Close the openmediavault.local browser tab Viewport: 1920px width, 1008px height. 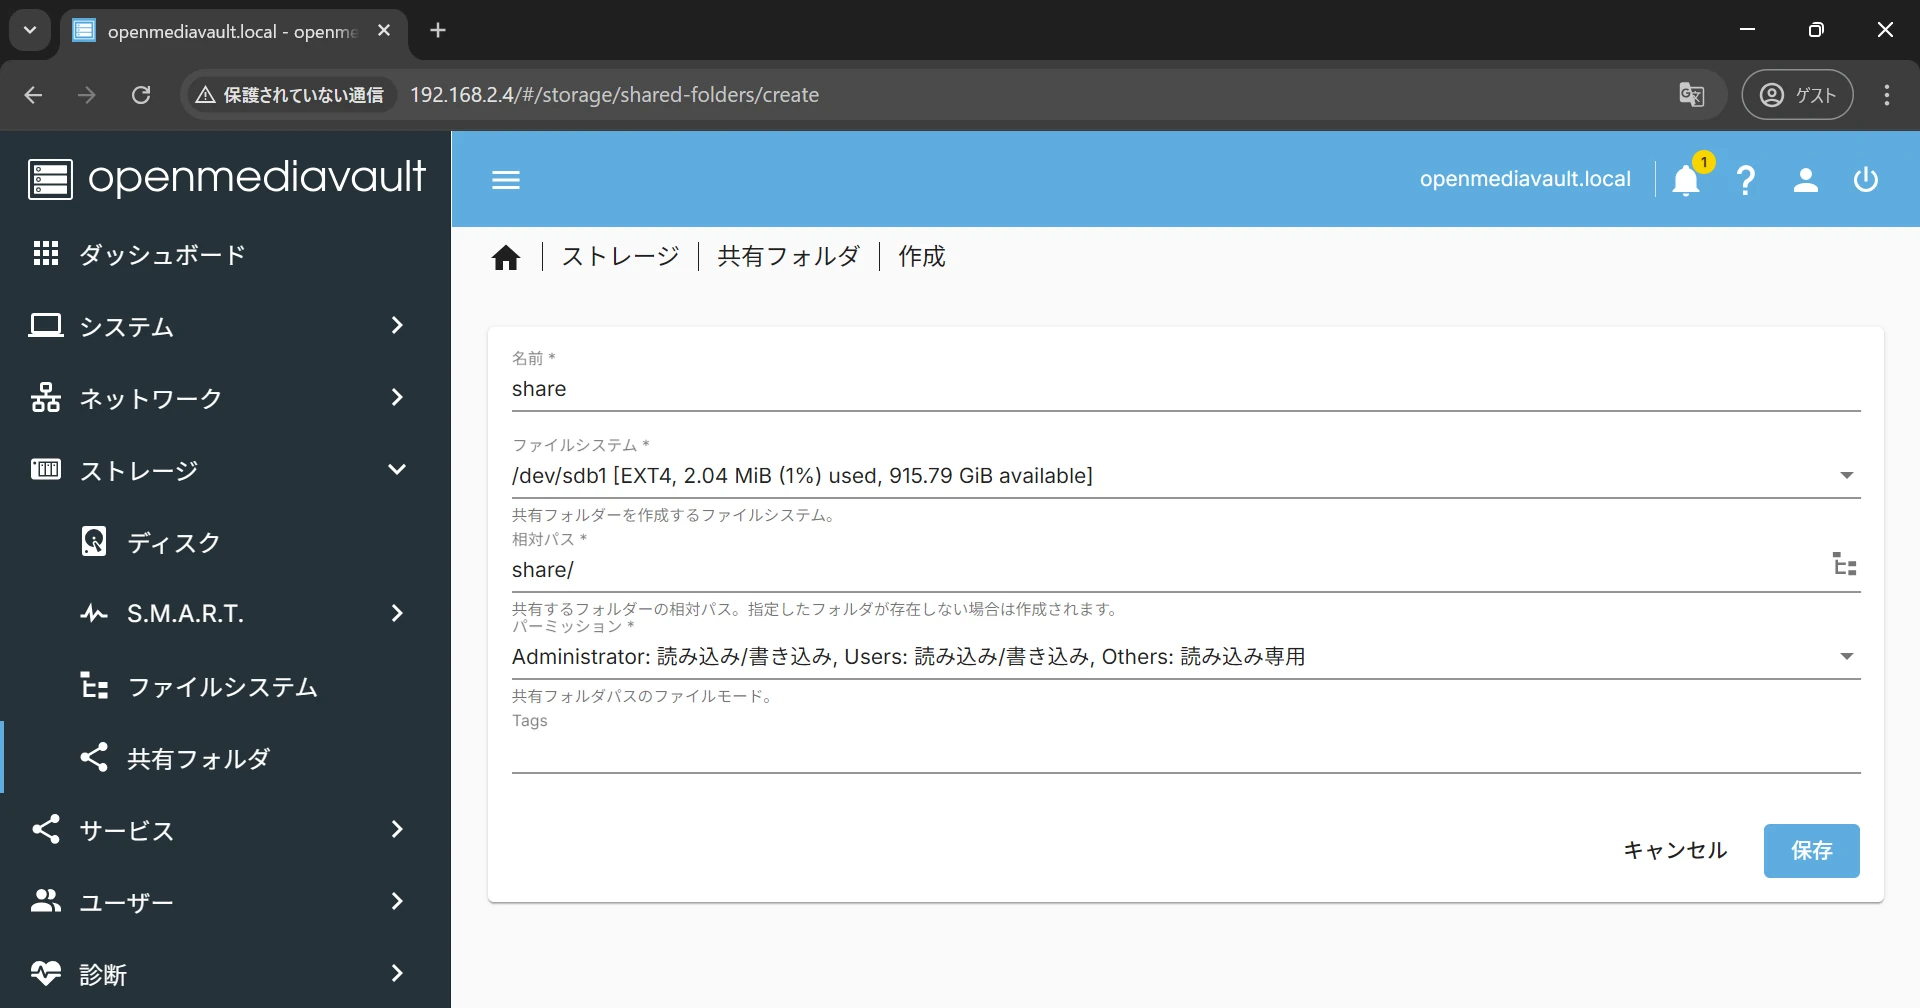[384, 31]
